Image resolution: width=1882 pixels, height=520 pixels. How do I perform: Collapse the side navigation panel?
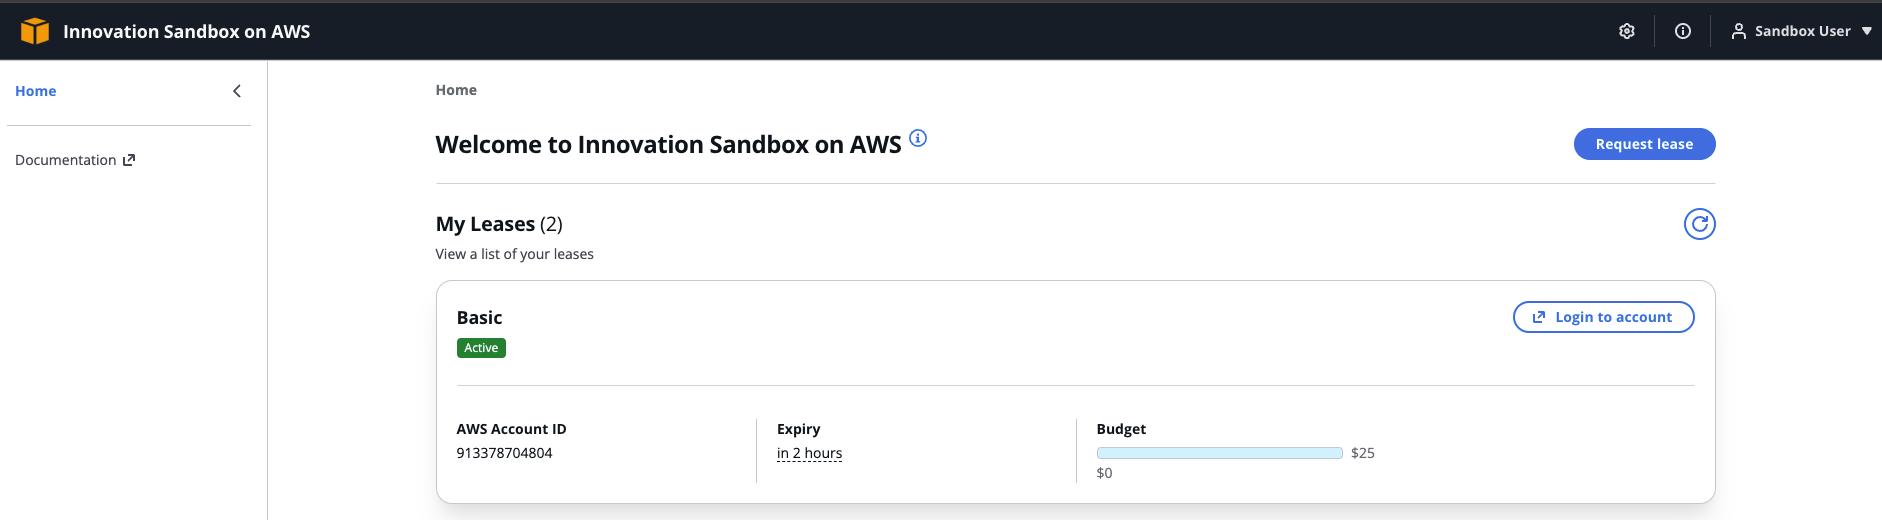[237, 91]
